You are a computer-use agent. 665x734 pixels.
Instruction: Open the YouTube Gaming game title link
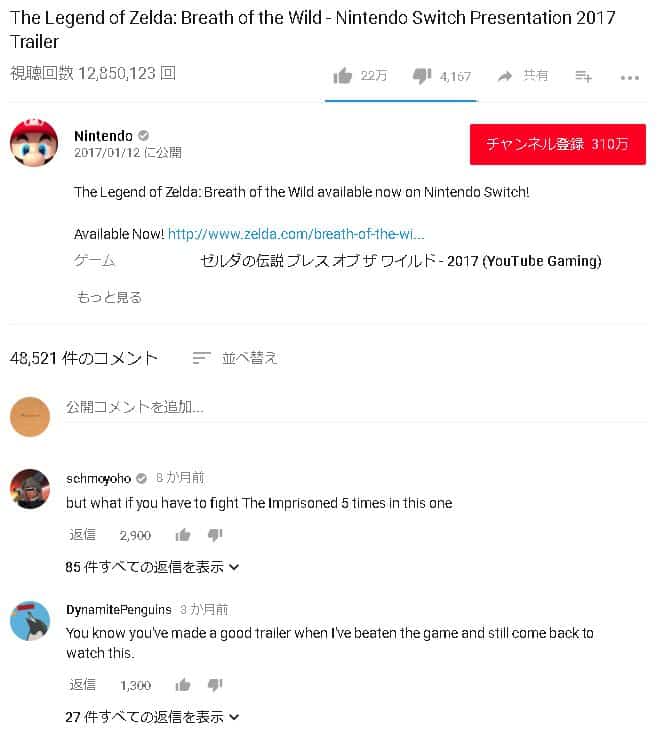tap(401, 261)
